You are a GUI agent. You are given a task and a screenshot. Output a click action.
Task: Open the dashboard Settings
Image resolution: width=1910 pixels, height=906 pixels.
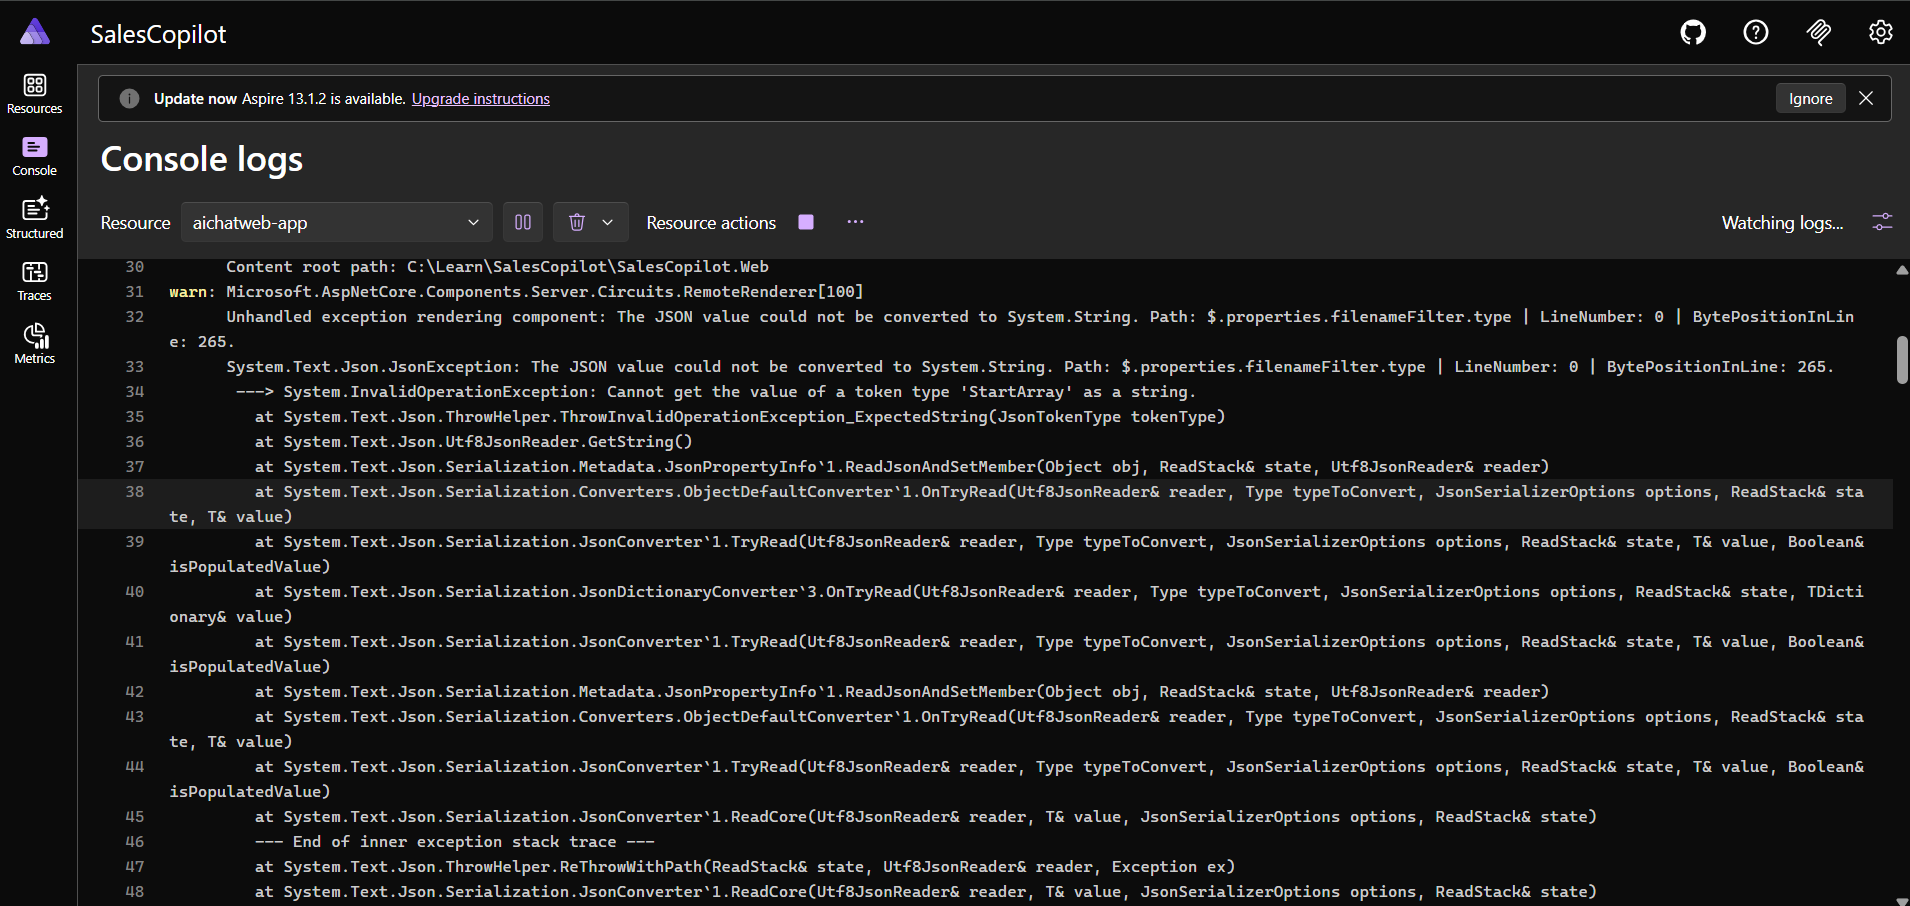click(1879, 32)
